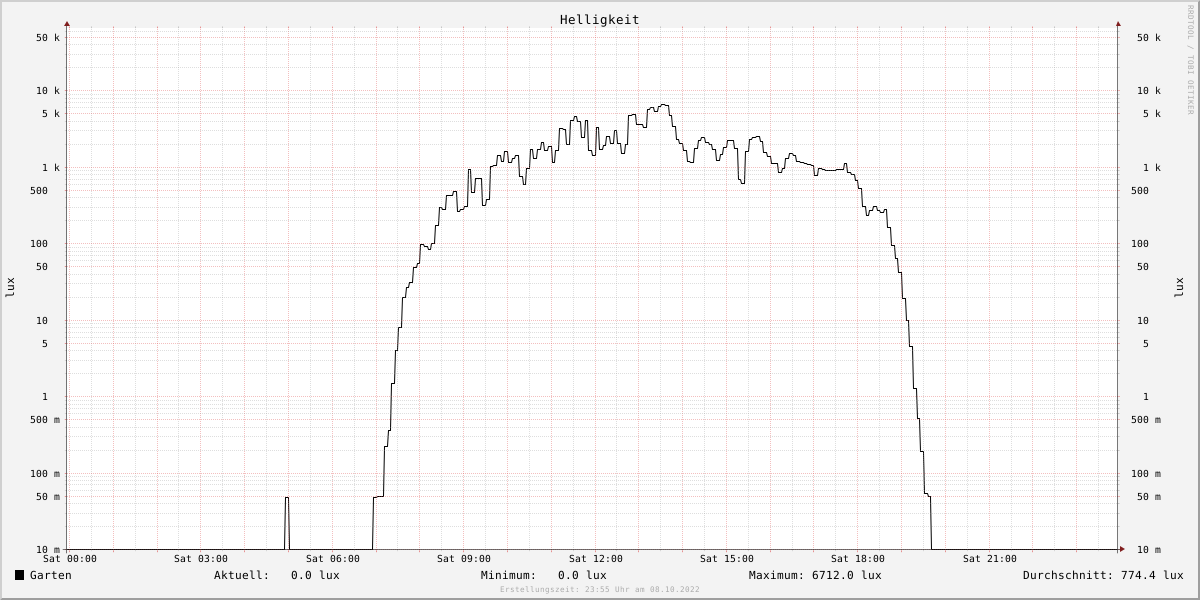The image size is (1200, 600).
Task: Click the right lux axis title
Action: click(1180, 287)
